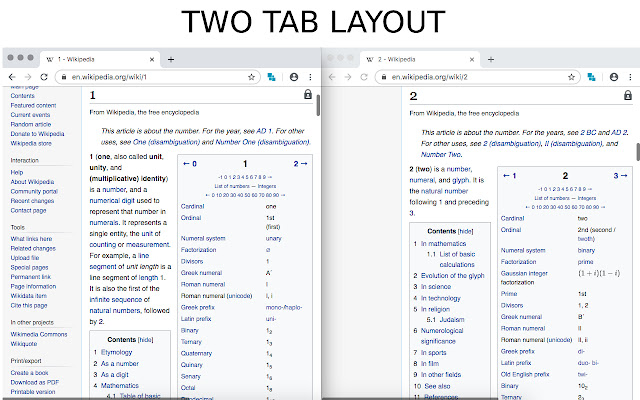Click padlock protection icon on article 1
Image resolution: width=640 pixels, height=400 pixels.
tap(308, 95)
